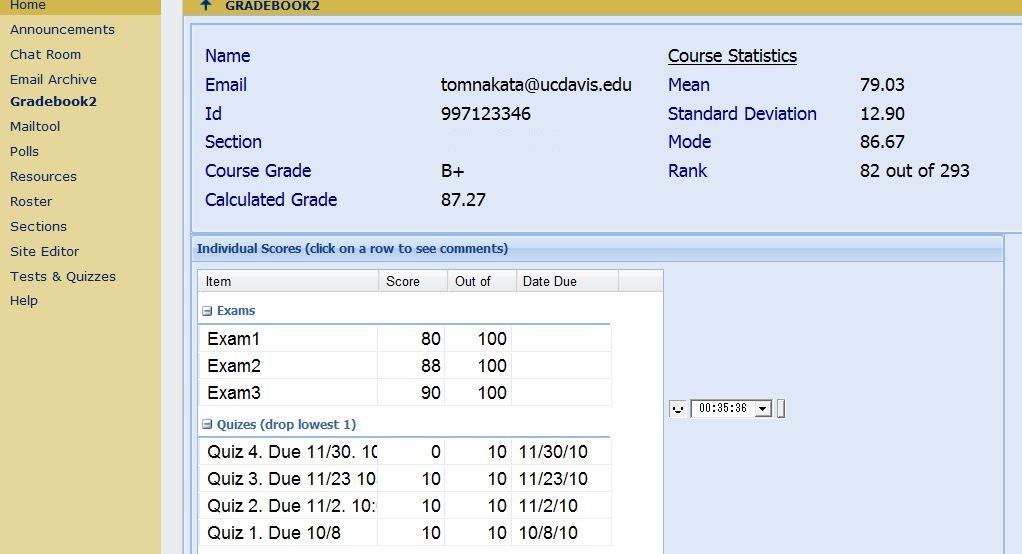Click the smiley icon beside the timer

(x=678, y=409)
